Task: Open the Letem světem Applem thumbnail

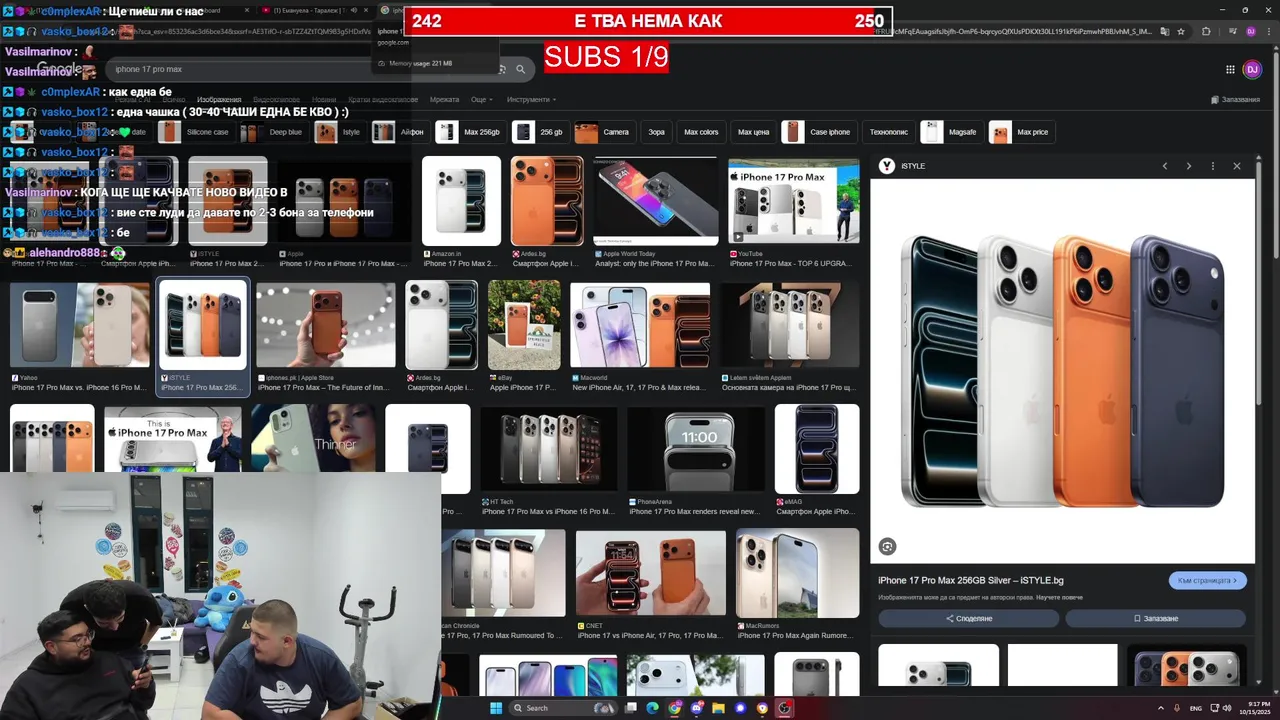Action: tap(790, 325)
